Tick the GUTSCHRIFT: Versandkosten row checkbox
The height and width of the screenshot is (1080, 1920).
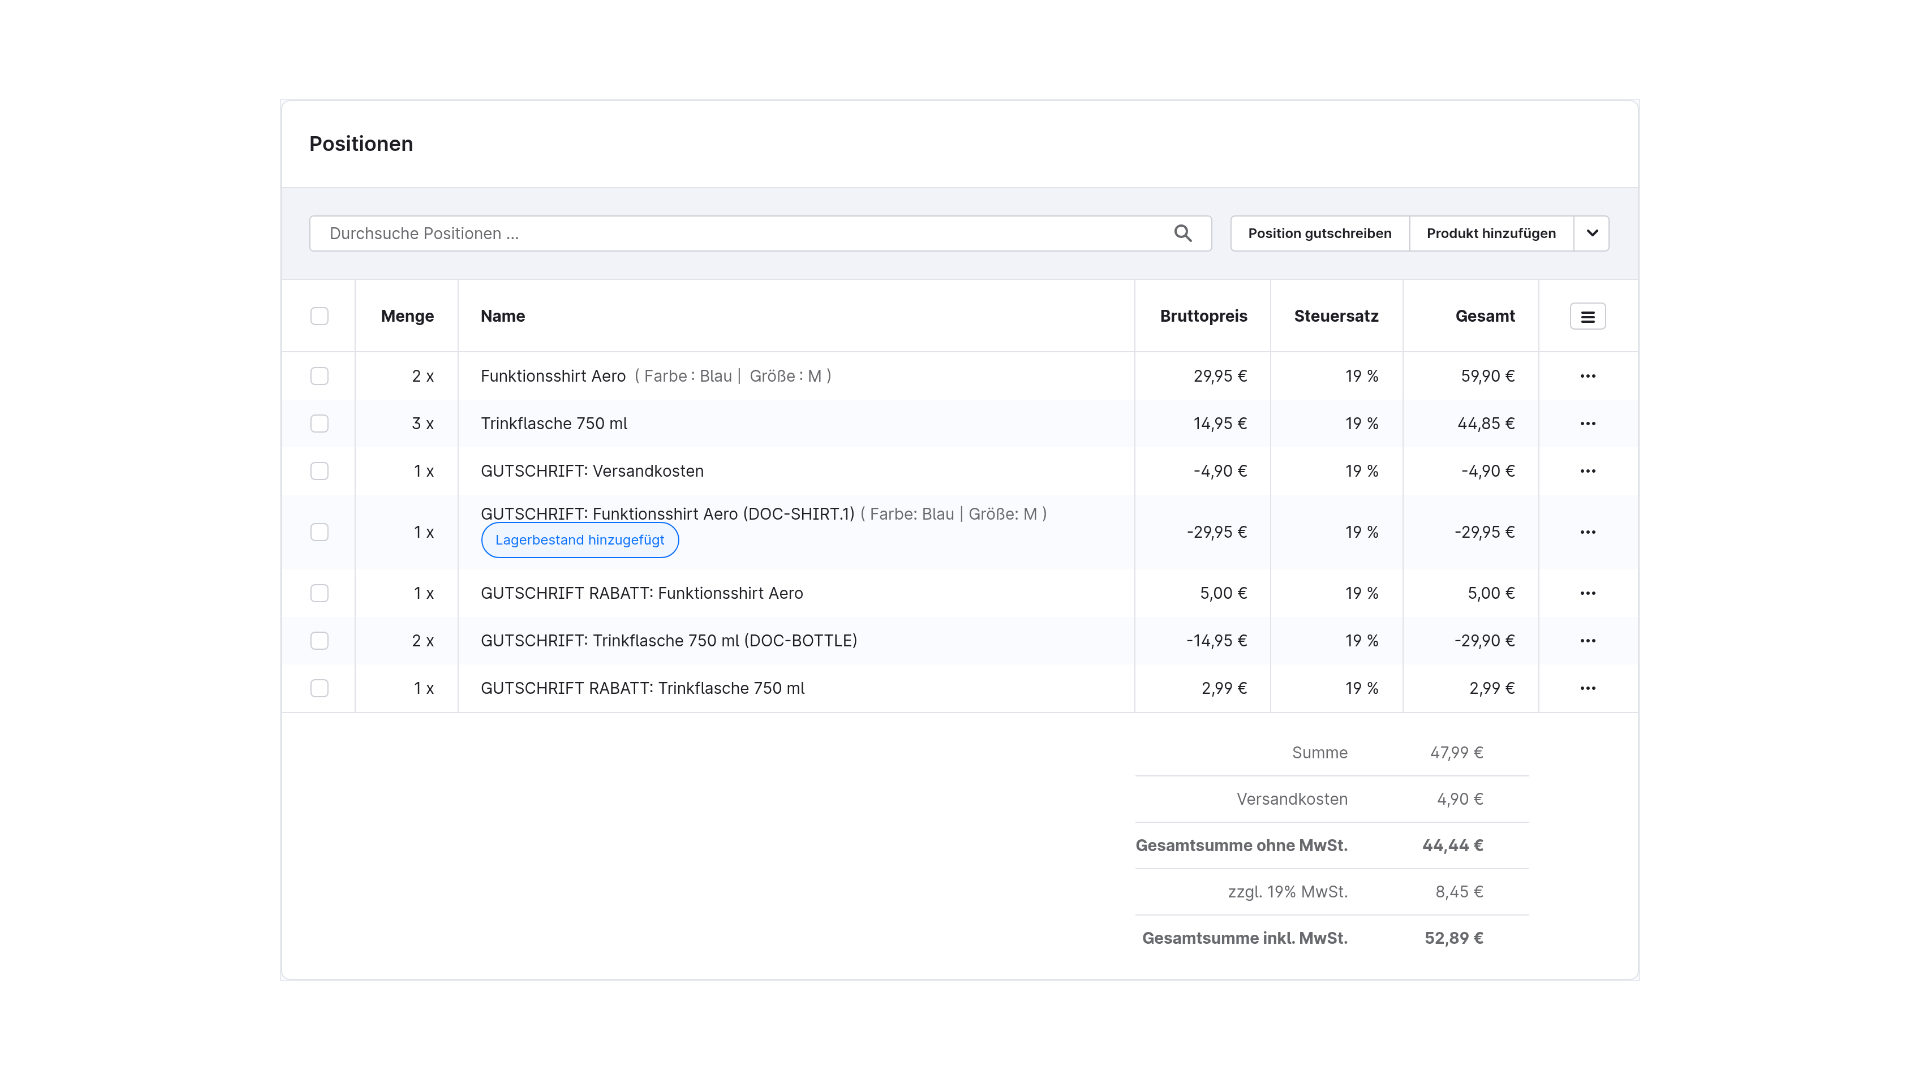[319, 471]
